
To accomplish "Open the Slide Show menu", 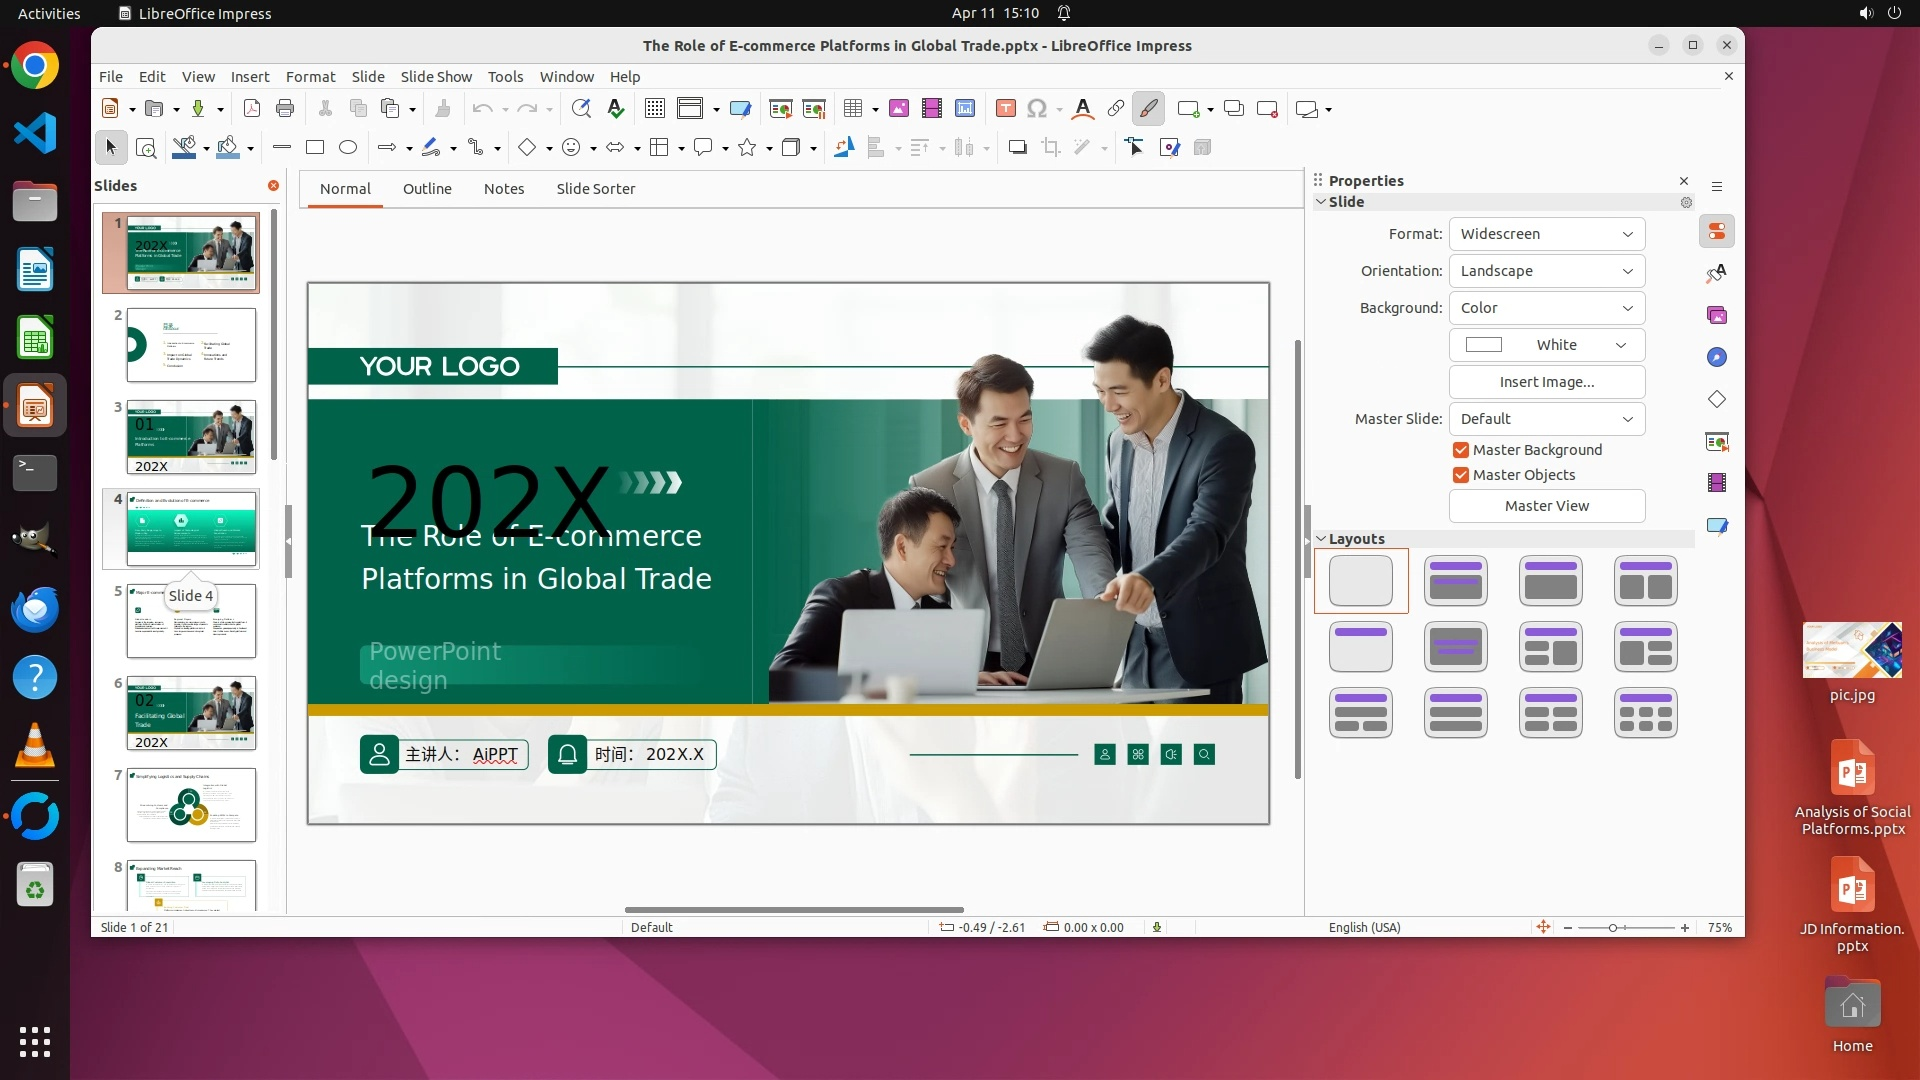I will click(436, 77).
